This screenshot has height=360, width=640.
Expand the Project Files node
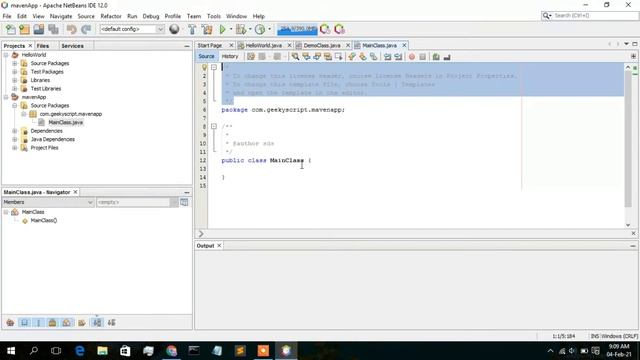pos(15,148)
